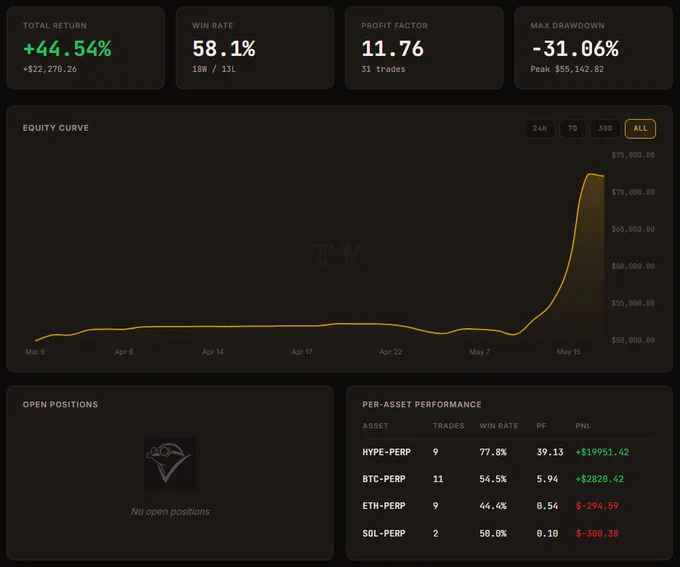The height and width of the screenshot is (567, 680).
Task: Click the May 15 date label
Action: click(x=568, y=352)
